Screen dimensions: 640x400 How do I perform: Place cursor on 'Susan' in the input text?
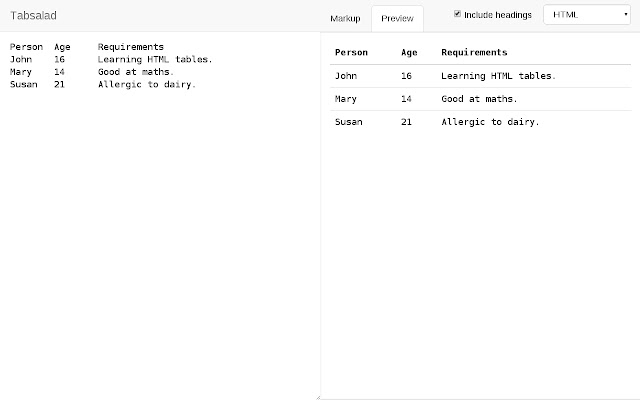pos(24,84)
